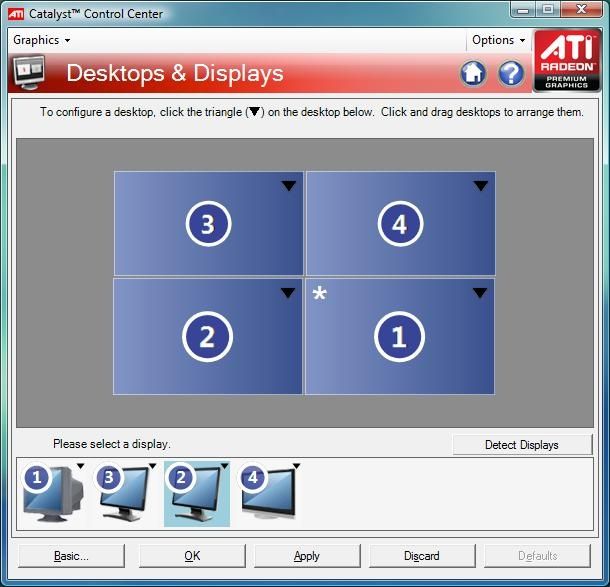Open the dropdown triangle for display 3
This screenshot has width=610, height=587.
point(152,466)
